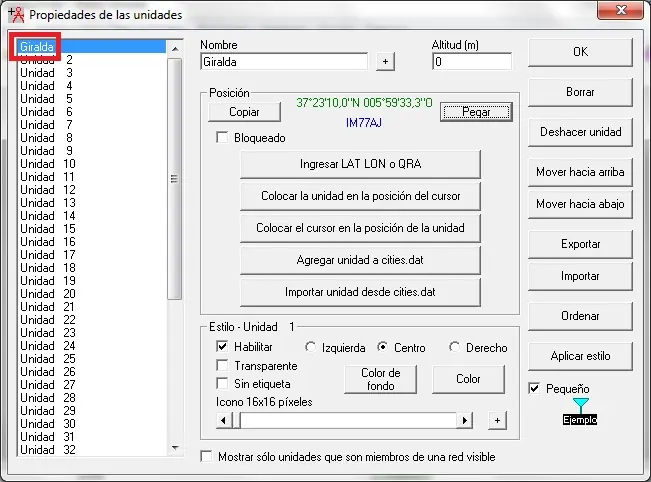
Task: Select Unidad 3 in the list
Action: coord(91,73)
